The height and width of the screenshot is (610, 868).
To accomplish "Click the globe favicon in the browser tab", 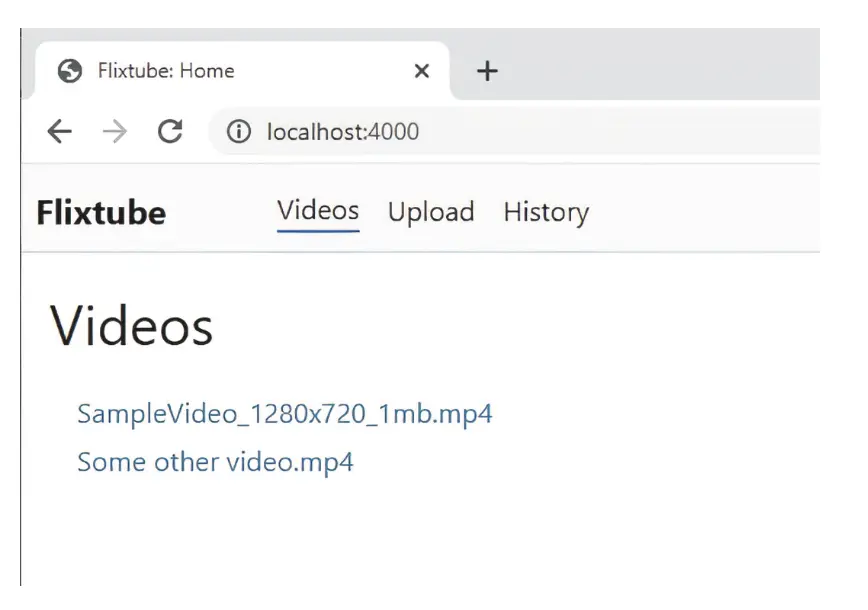I will tap(70, 71).
